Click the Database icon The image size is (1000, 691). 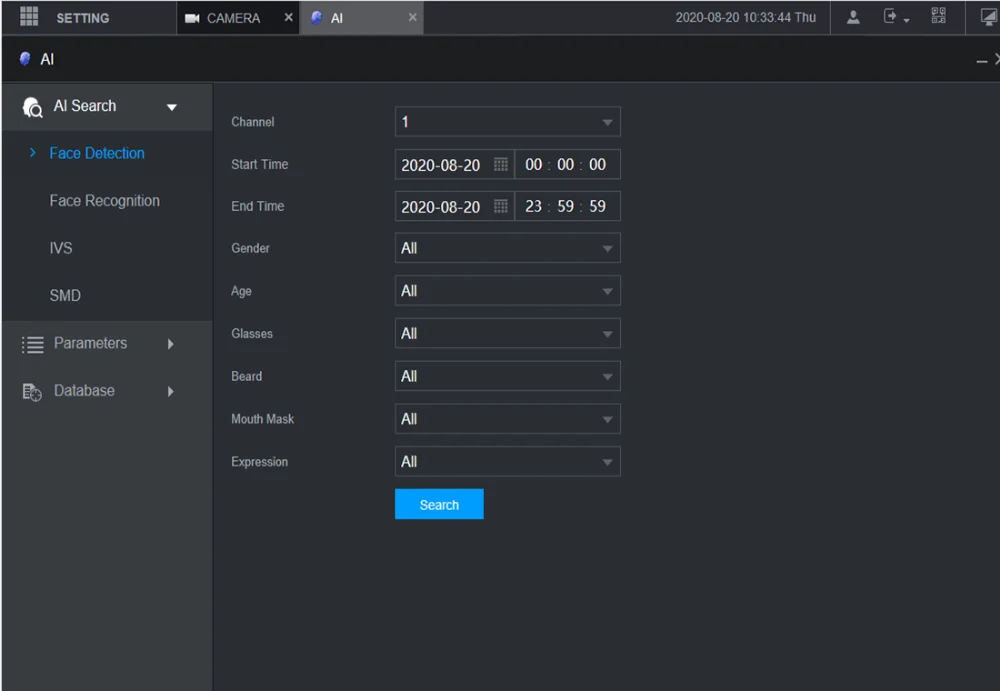[32, 392]
